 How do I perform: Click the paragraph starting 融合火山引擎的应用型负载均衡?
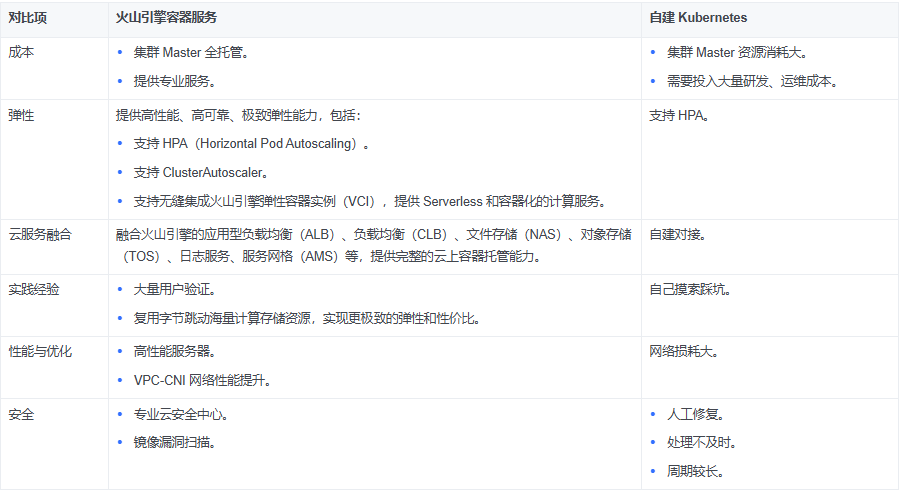pos(374,246)
